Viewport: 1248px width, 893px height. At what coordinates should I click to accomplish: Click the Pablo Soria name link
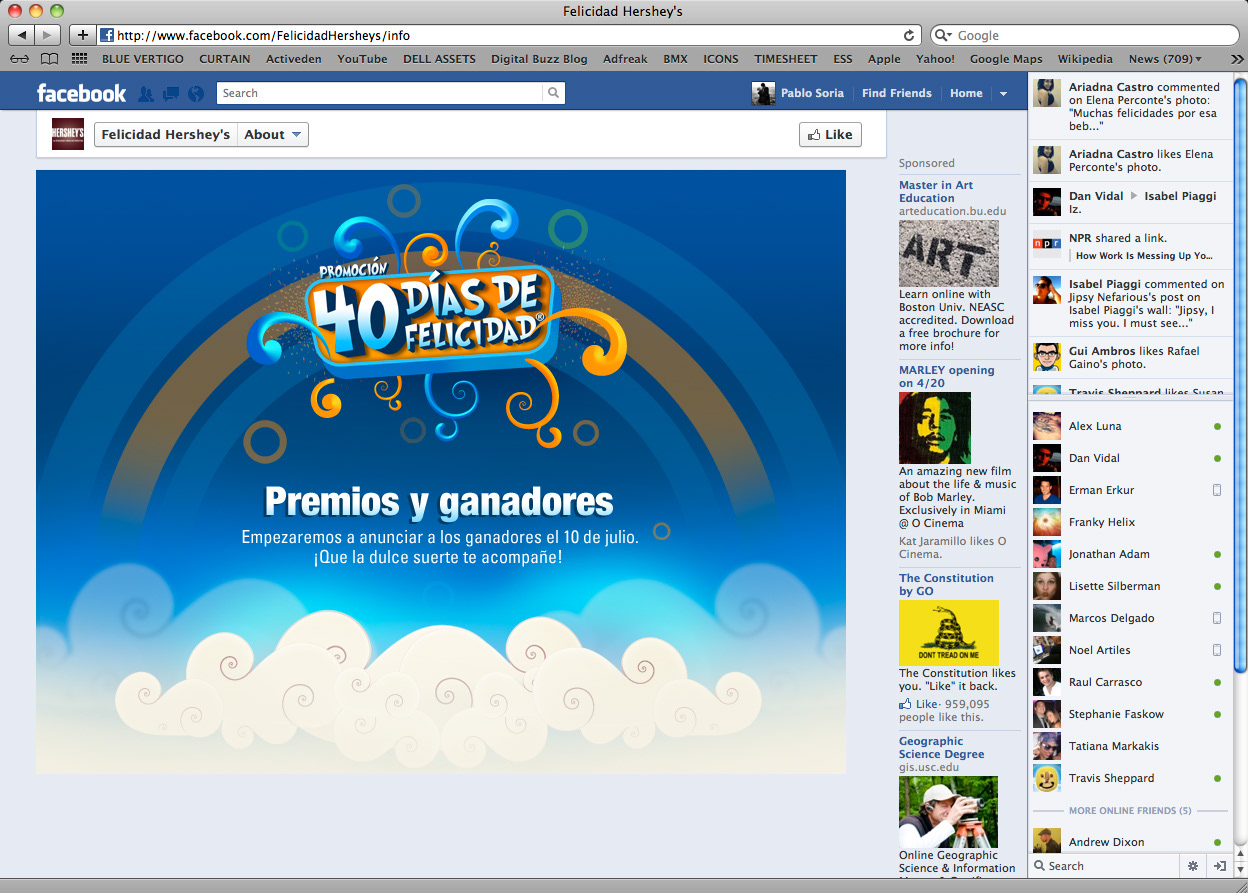(812, 93)
